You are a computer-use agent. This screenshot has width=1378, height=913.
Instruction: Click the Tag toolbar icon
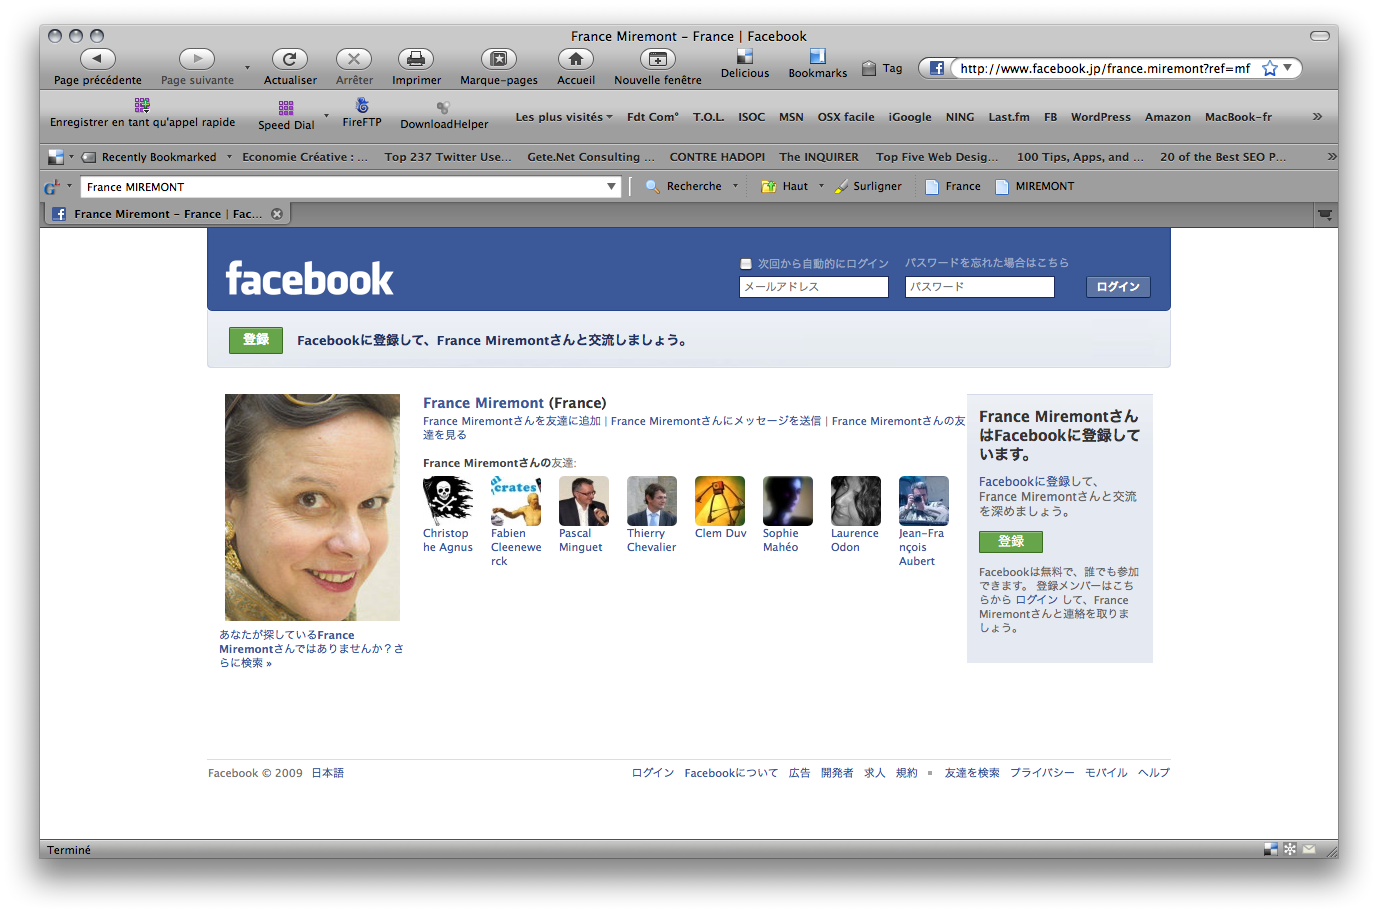(869, 69)
